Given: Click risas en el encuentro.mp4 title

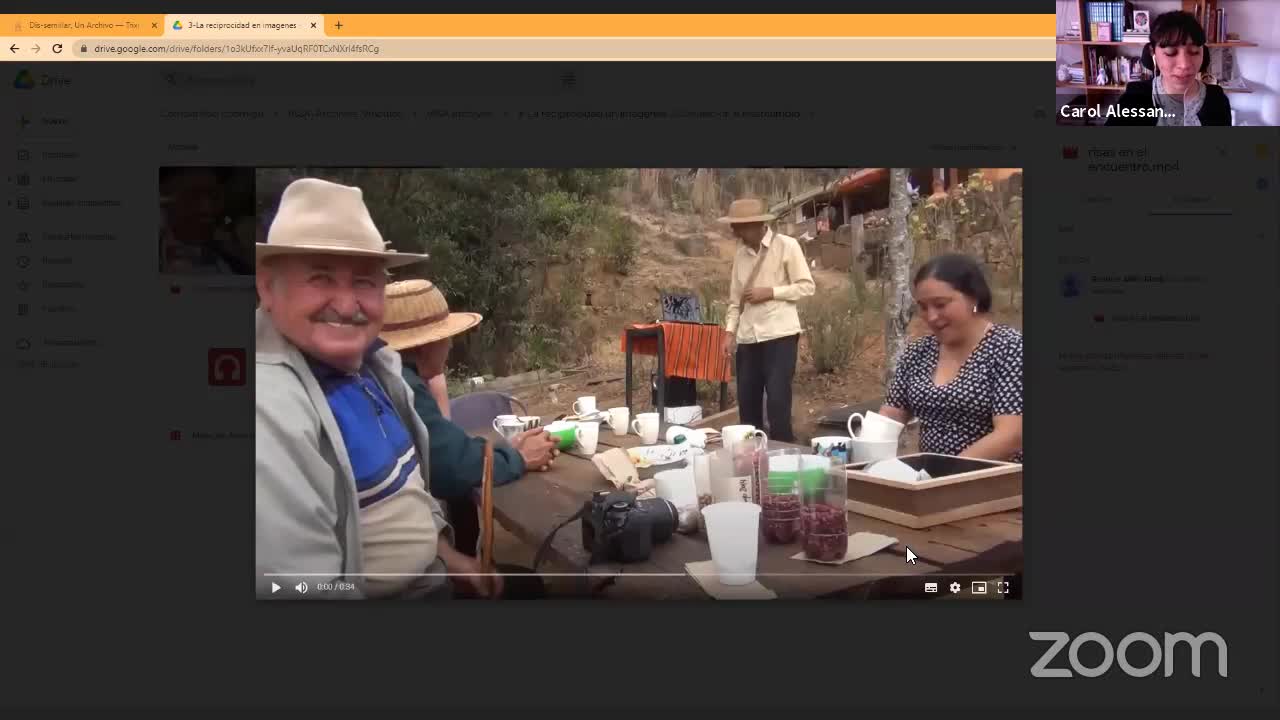Looking at the screenshot, I should pyautogui.click(x=1133, y=159).
